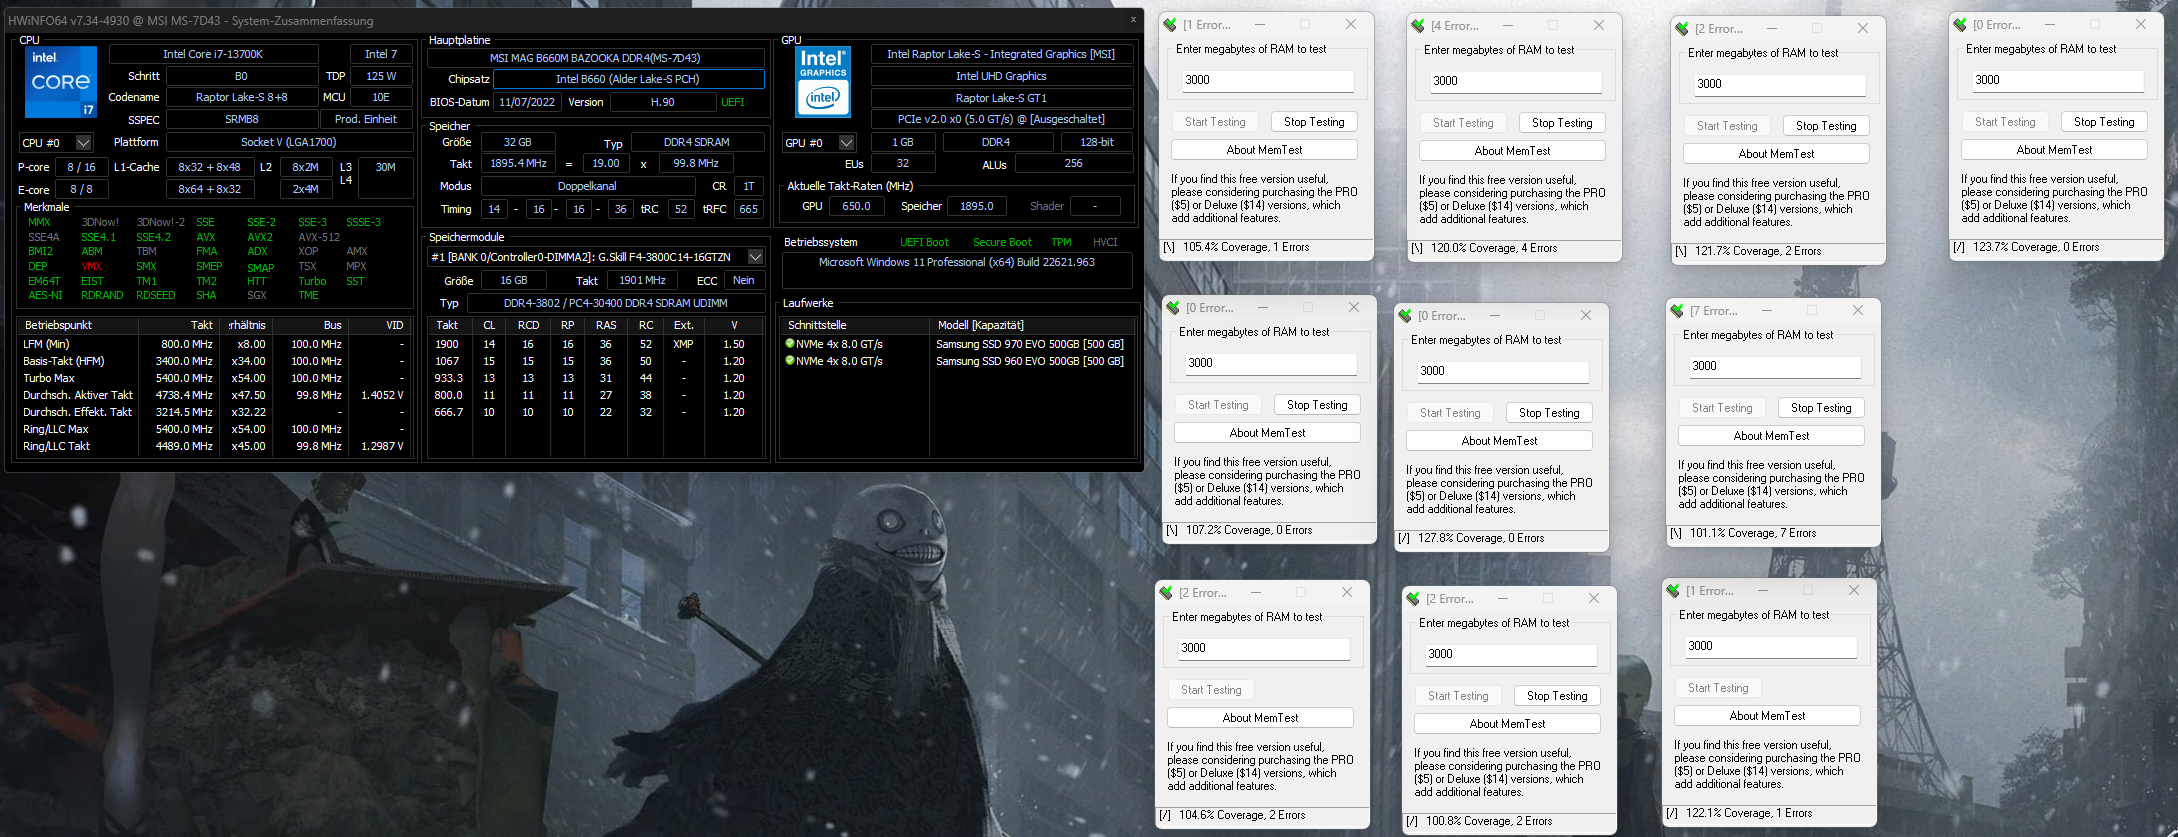Screen dimensions: 2178x837
Task: Click MemTest title icon of 123.7% Coverage window
Action: click(x=1961, y=25)
